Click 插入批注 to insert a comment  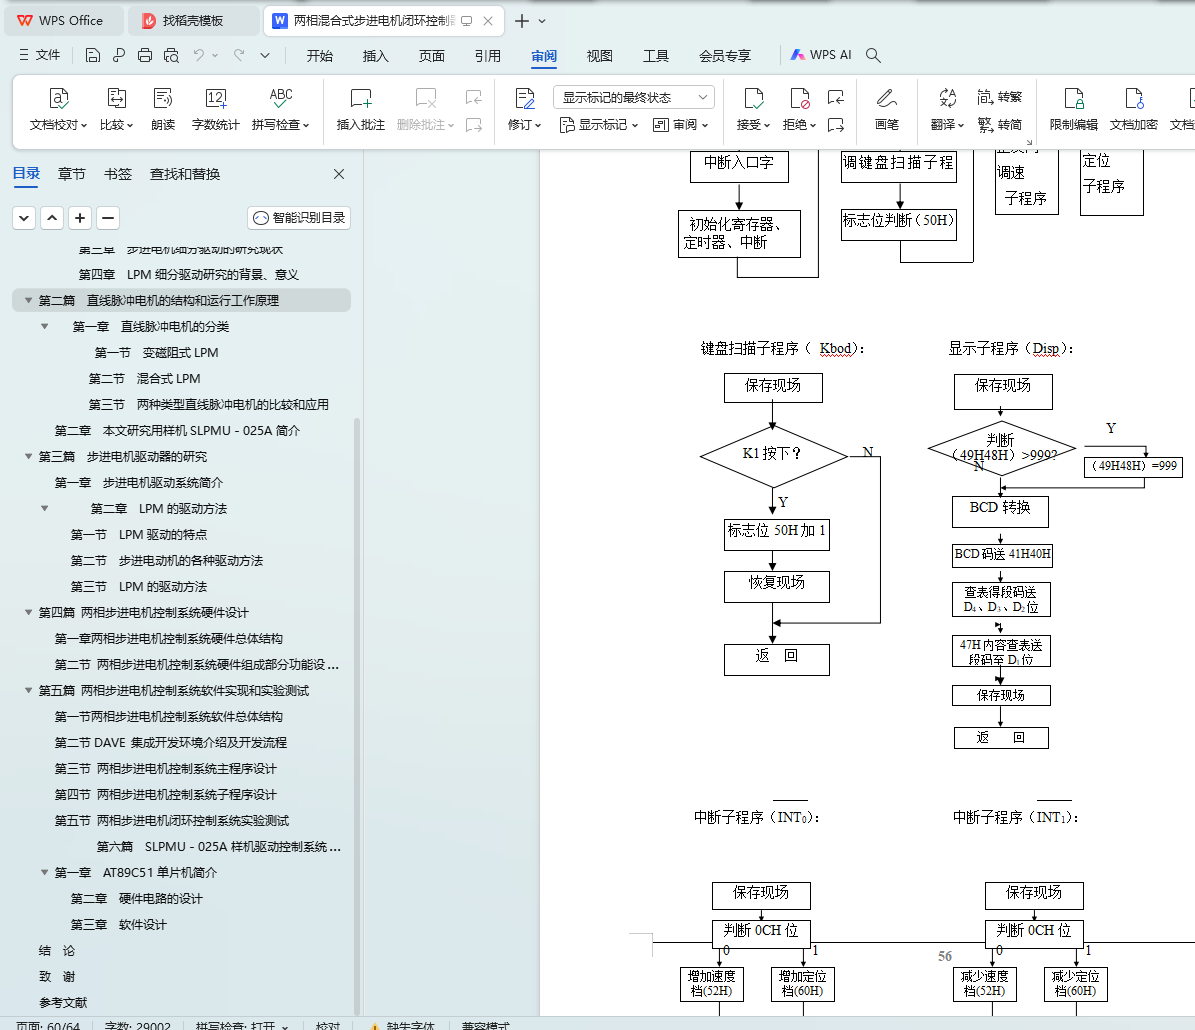pyautogui.click(x=360, y=109)
